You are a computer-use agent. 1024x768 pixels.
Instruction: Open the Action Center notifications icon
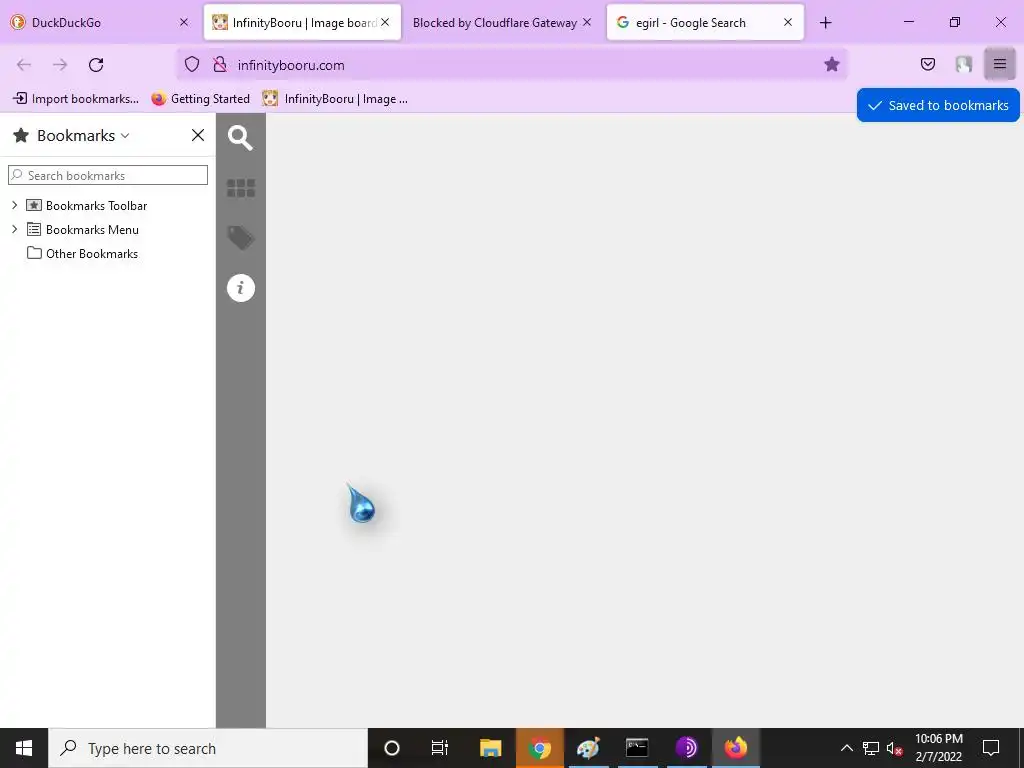click(x=991, y=748)
